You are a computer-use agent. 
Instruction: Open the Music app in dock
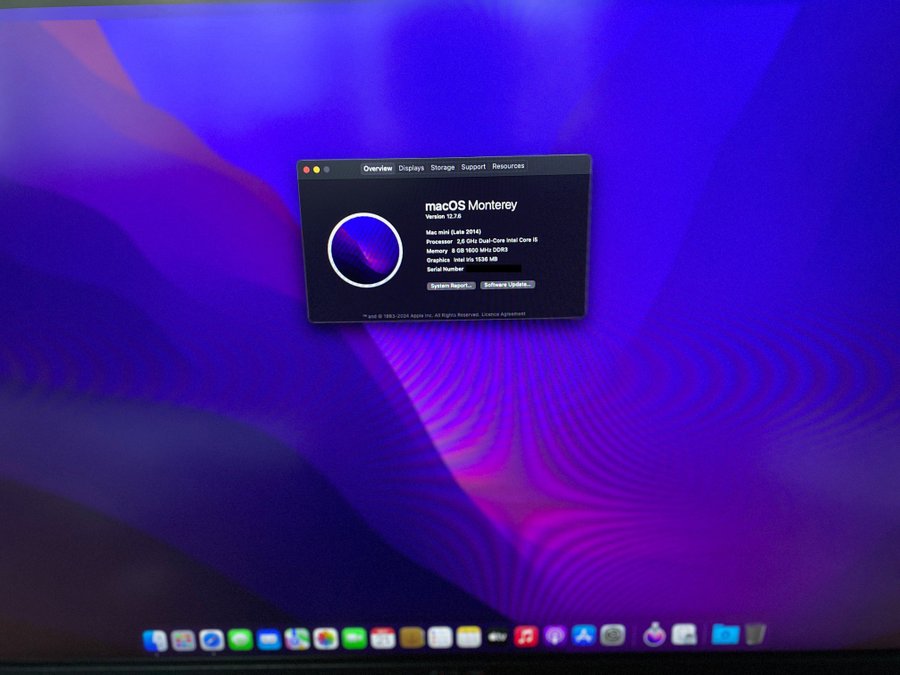tap(527, 636)
